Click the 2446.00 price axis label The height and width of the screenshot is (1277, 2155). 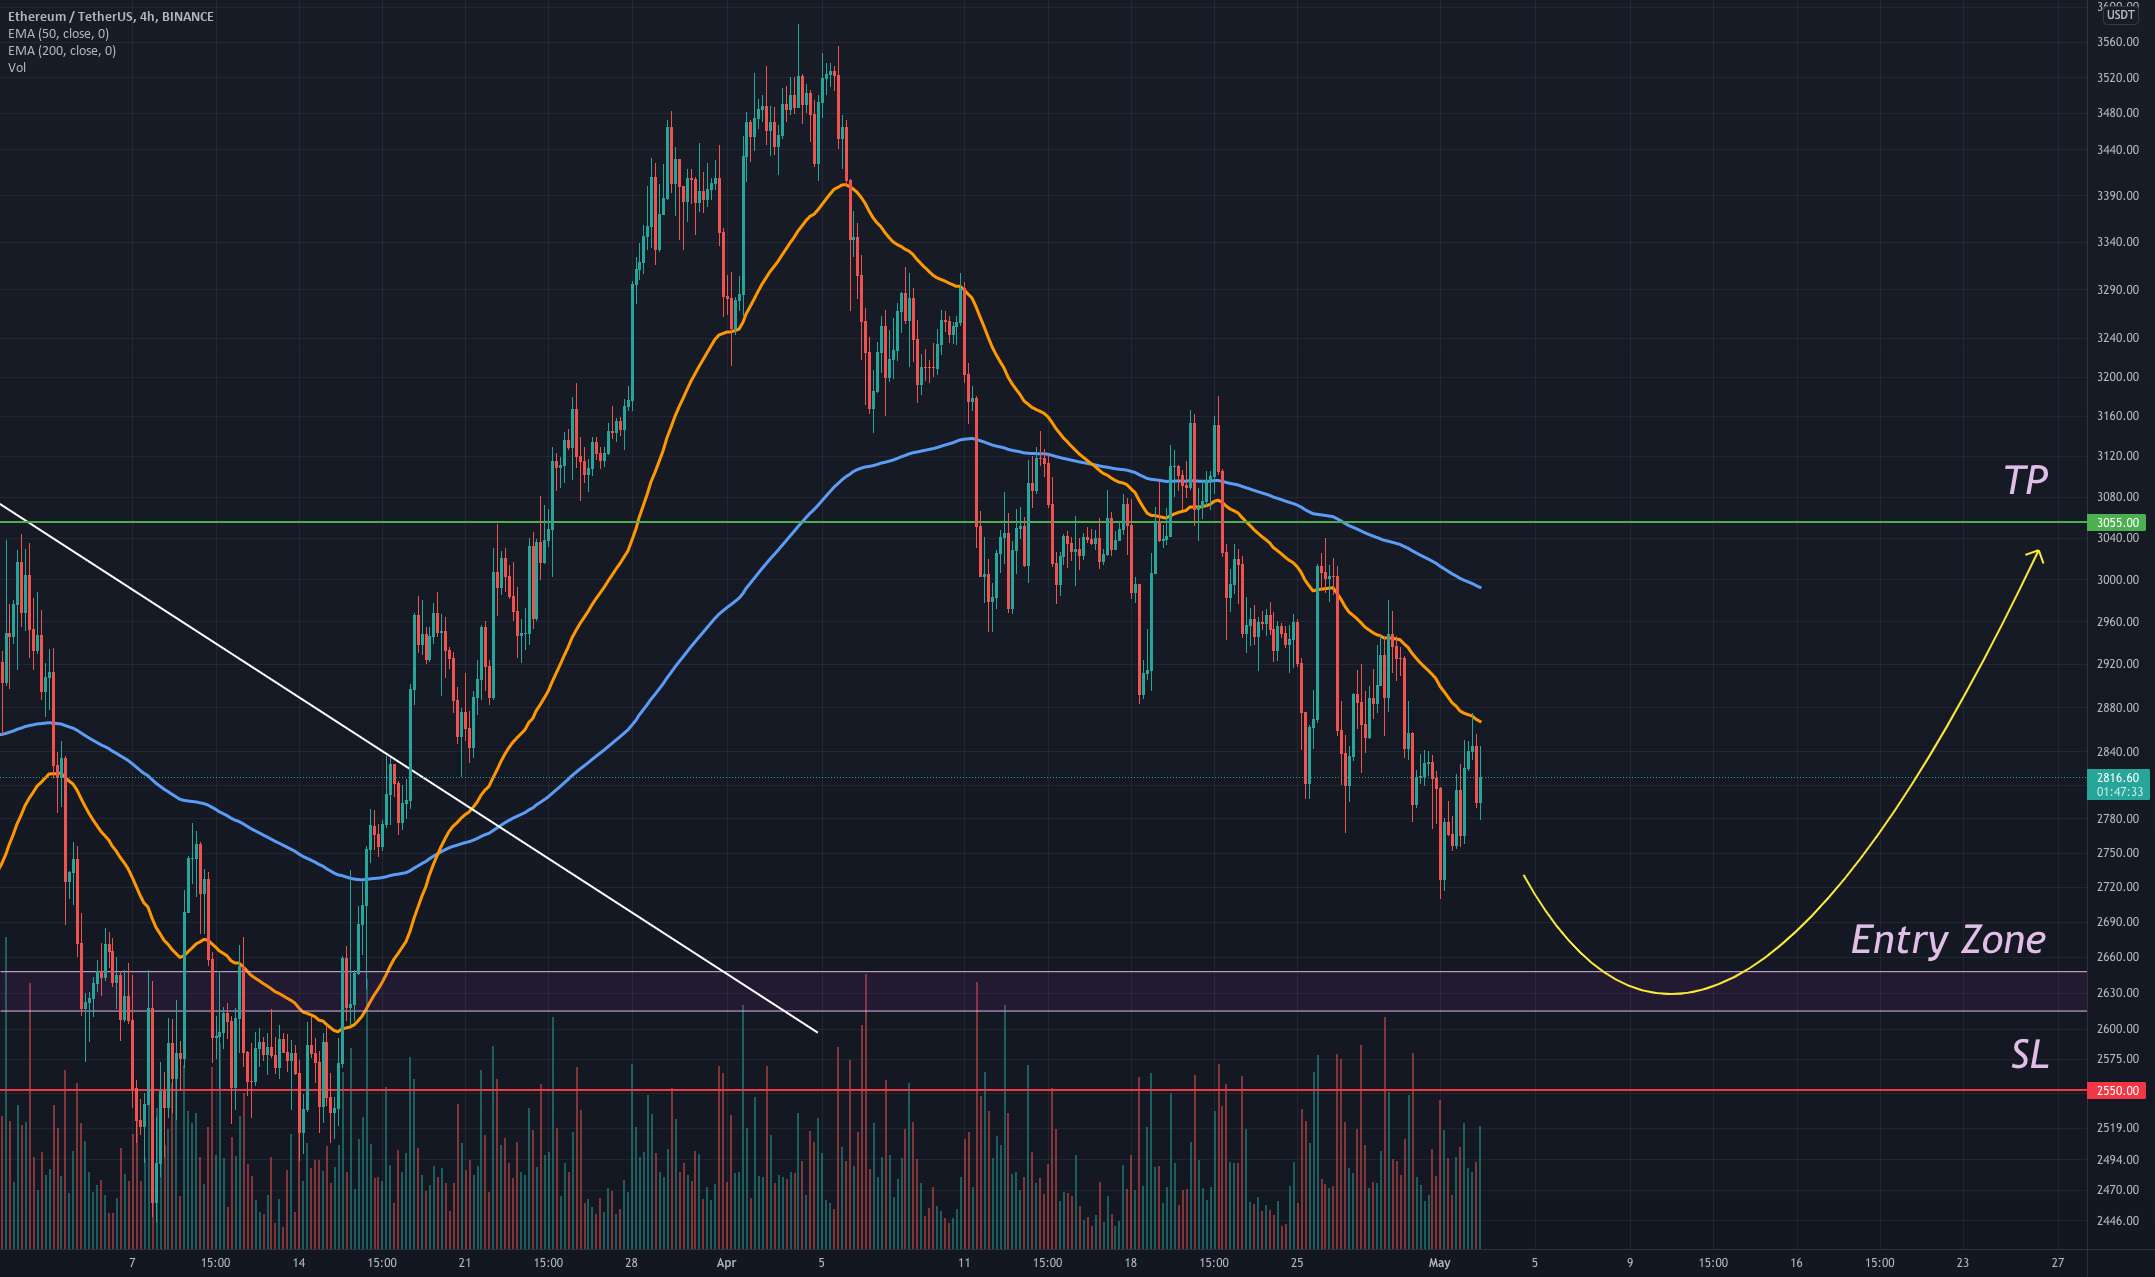pyautogui.click(x=2117, y=1221)
